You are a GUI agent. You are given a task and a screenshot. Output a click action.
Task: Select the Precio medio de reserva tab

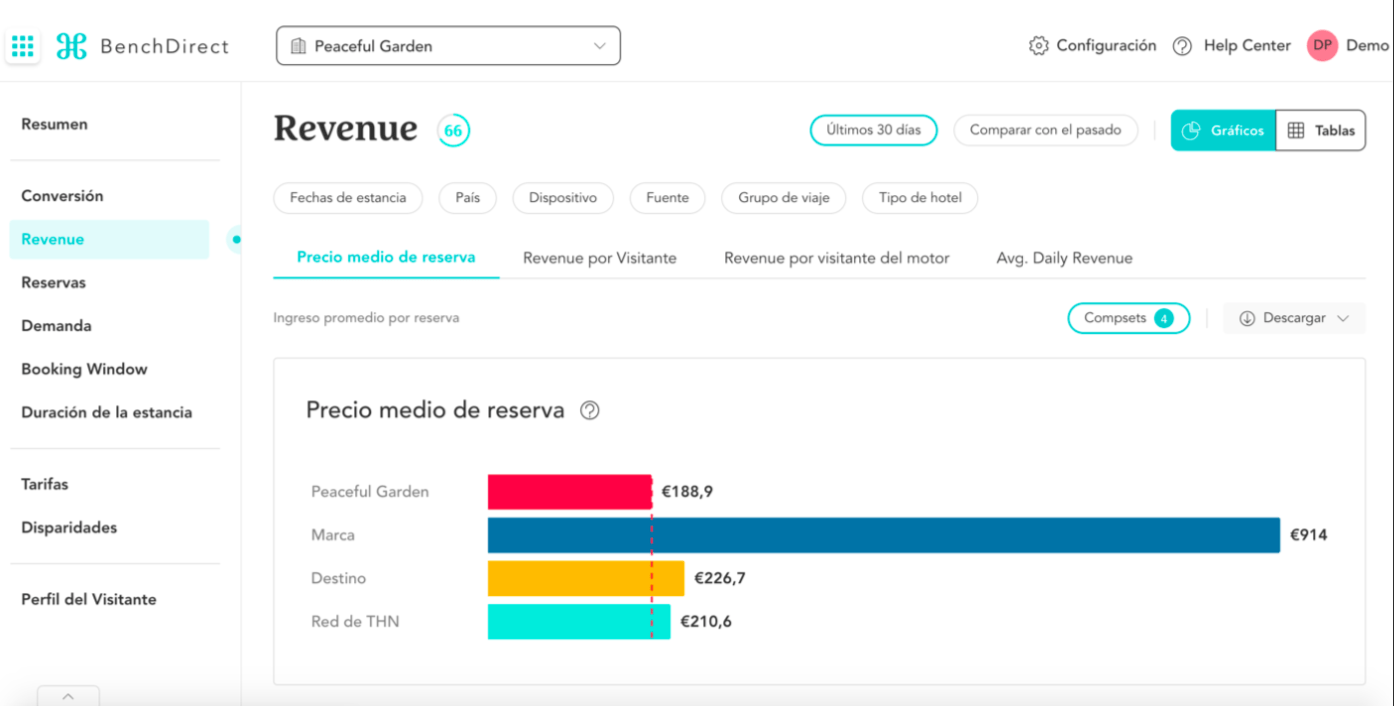pyautogui.click(x=386, y=257)
